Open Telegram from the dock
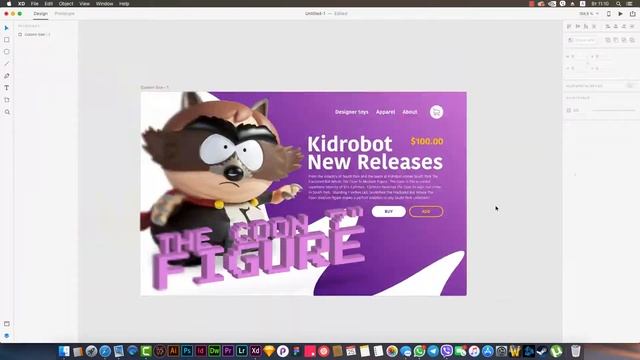Image resolution: width=640 pixels, height=360 pixels. coord(433,351)
